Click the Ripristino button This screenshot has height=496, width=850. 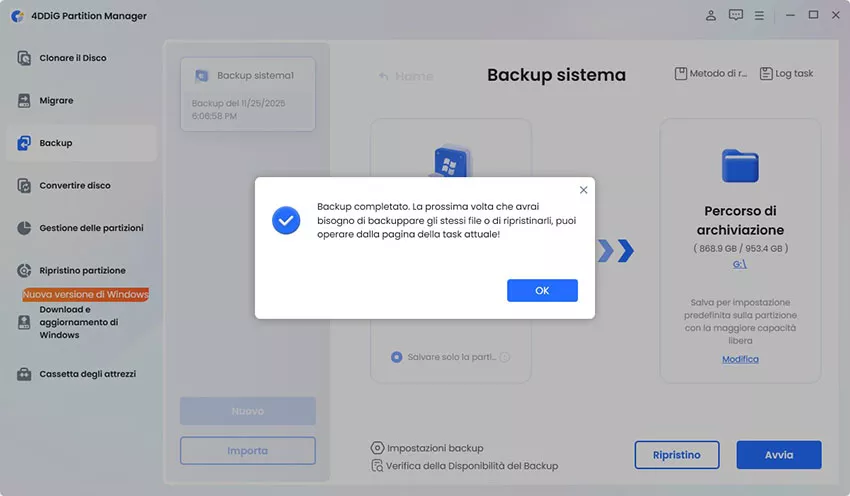[x=677, y=455]
